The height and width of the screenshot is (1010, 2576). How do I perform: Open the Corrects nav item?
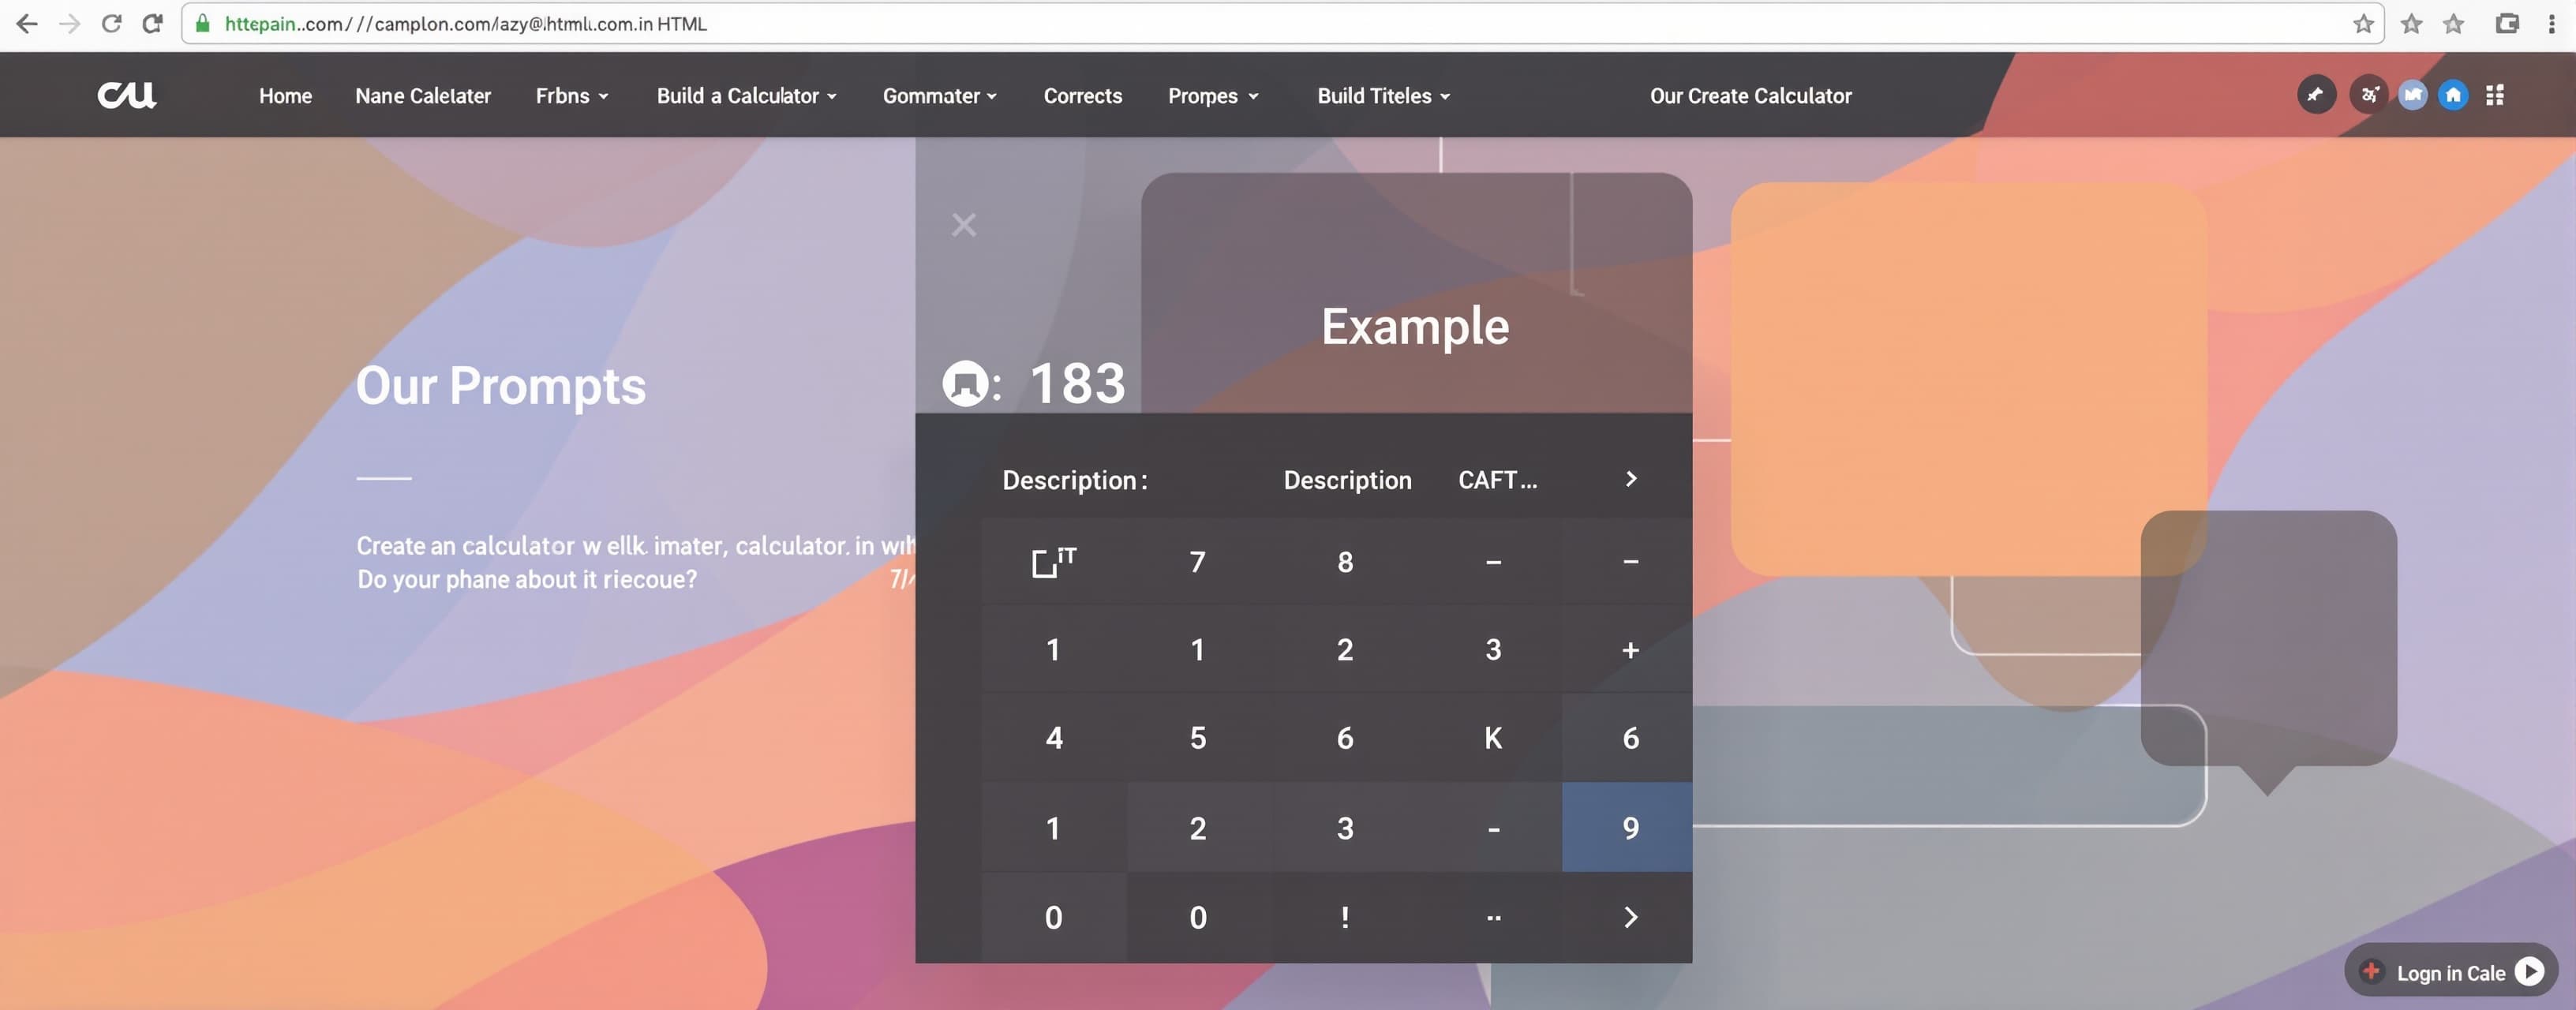coord(1083,96)
